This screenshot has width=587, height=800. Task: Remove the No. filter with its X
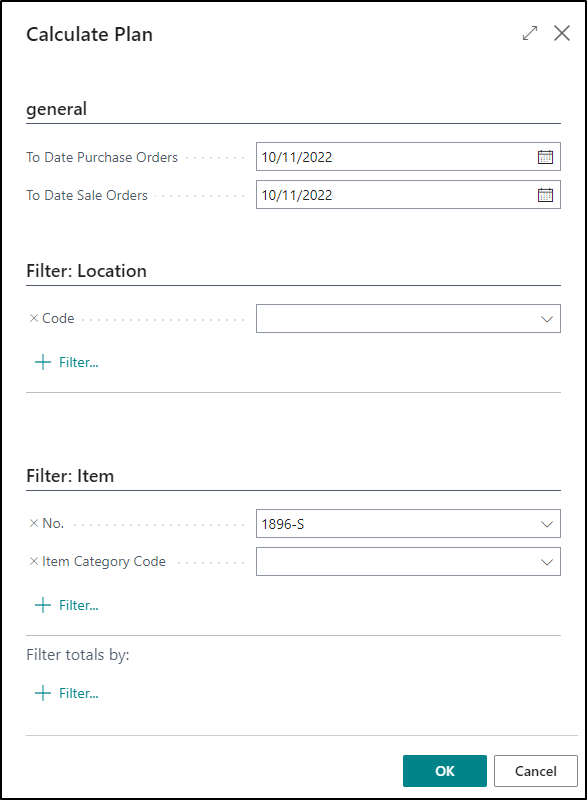[x=34, y=523]
